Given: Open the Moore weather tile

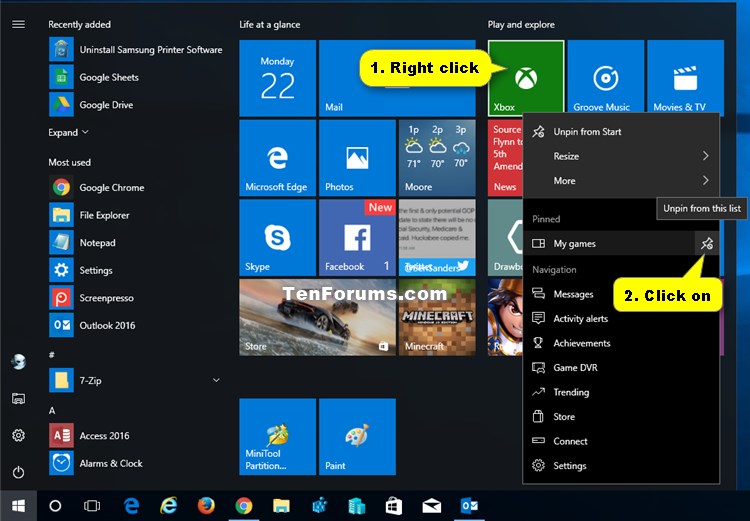Looking at the screenshot, I should coord(437,158).
